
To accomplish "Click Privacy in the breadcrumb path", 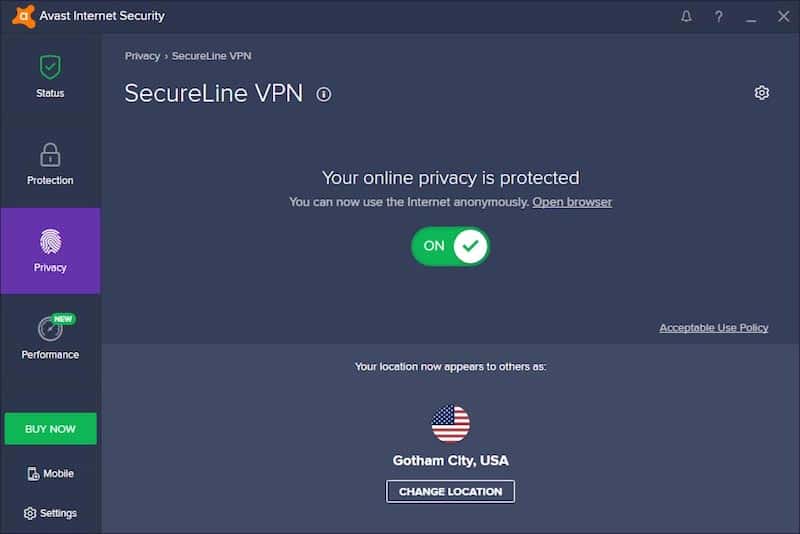I will coord(142,56).
